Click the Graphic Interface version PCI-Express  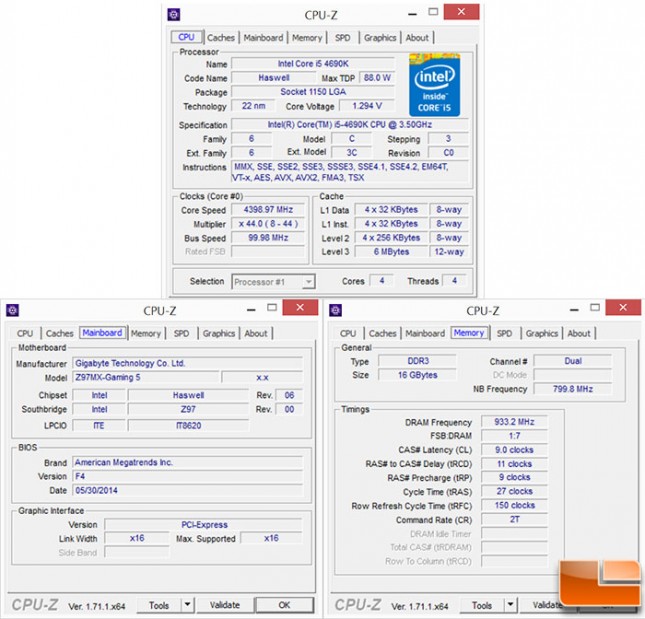point(204,525)
